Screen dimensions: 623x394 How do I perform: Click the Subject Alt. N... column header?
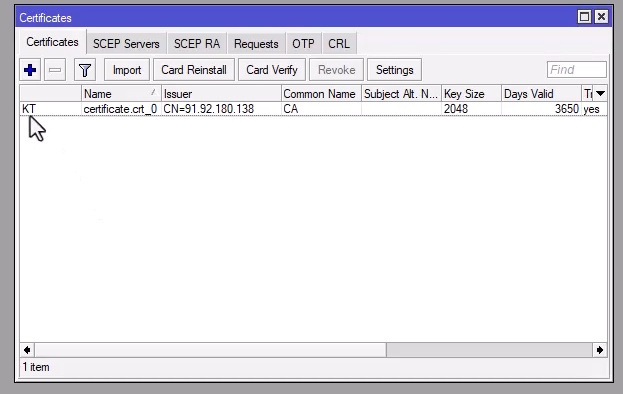(401, 94)
